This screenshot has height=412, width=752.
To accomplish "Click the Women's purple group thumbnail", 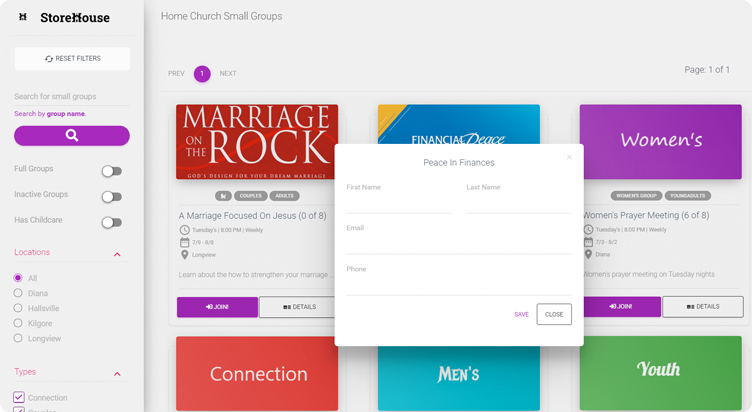I will [661, 142].
